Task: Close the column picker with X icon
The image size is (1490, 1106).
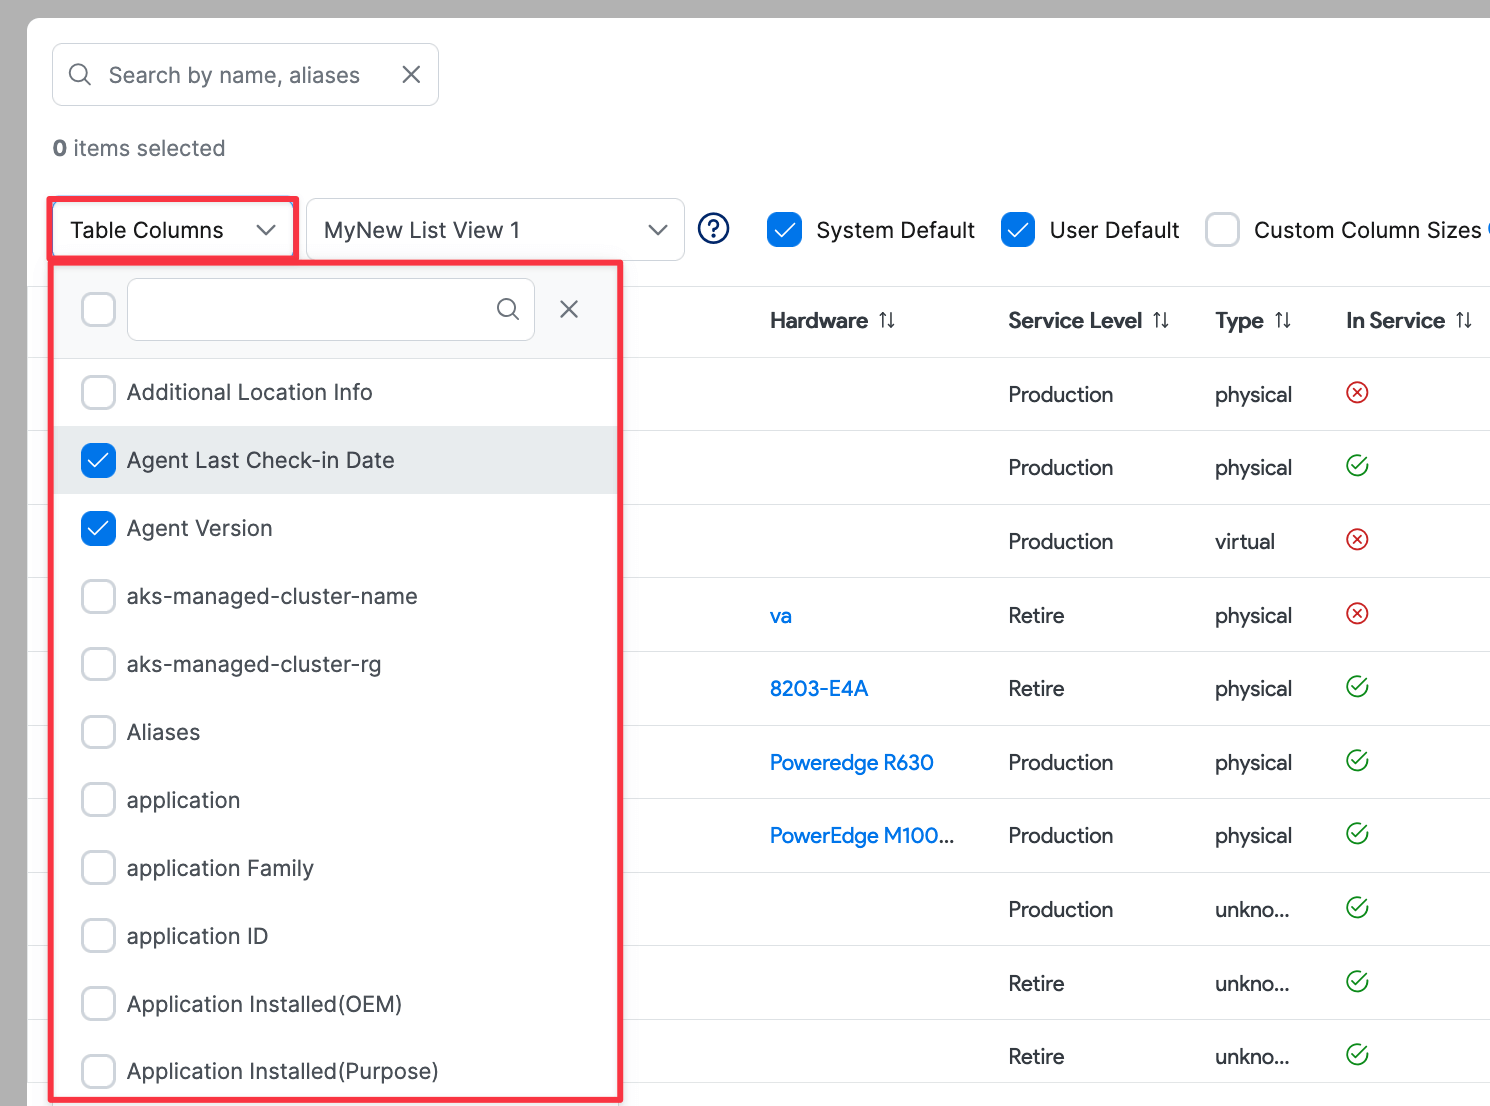Action: click(x=569, y=310)
